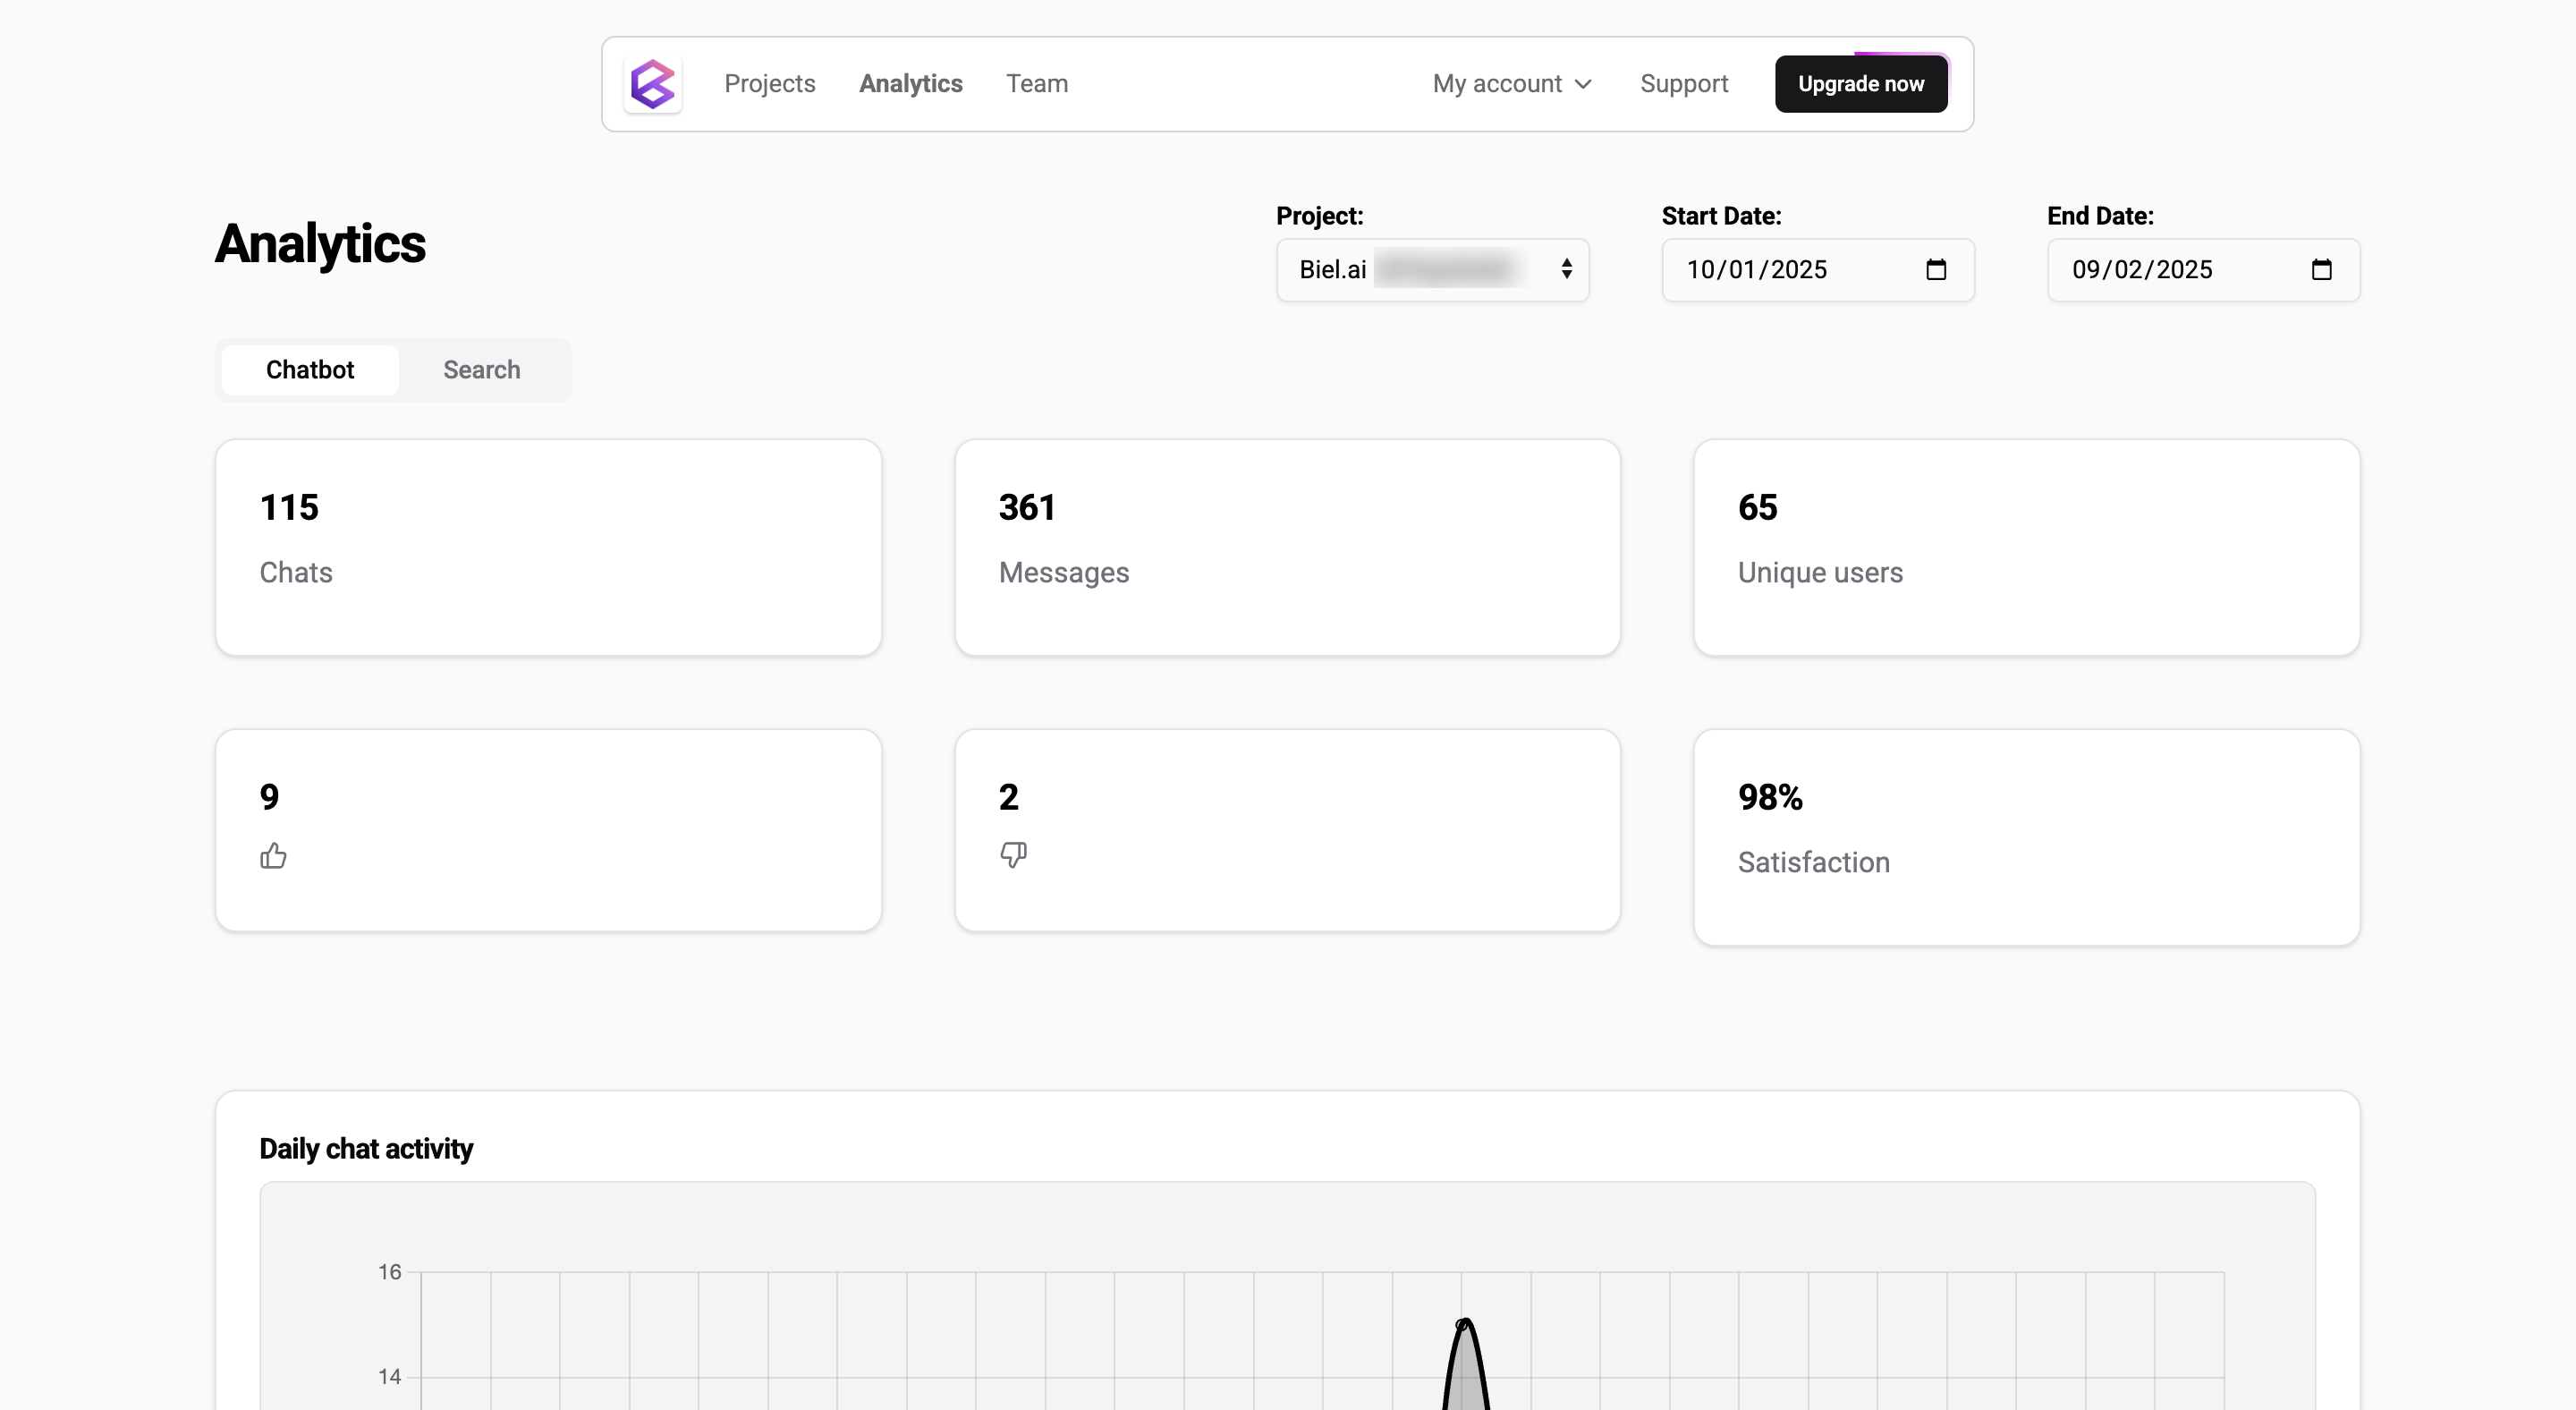Expand the My account menu
Viewport: 2576px width, 1410px height.
click(1510, 83)
